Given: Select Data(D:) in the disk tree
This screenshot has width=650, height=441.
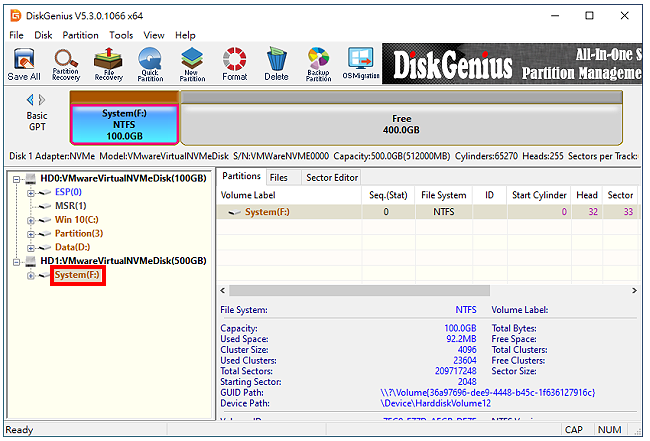Looking at the screenshot, I should (73, 247).
